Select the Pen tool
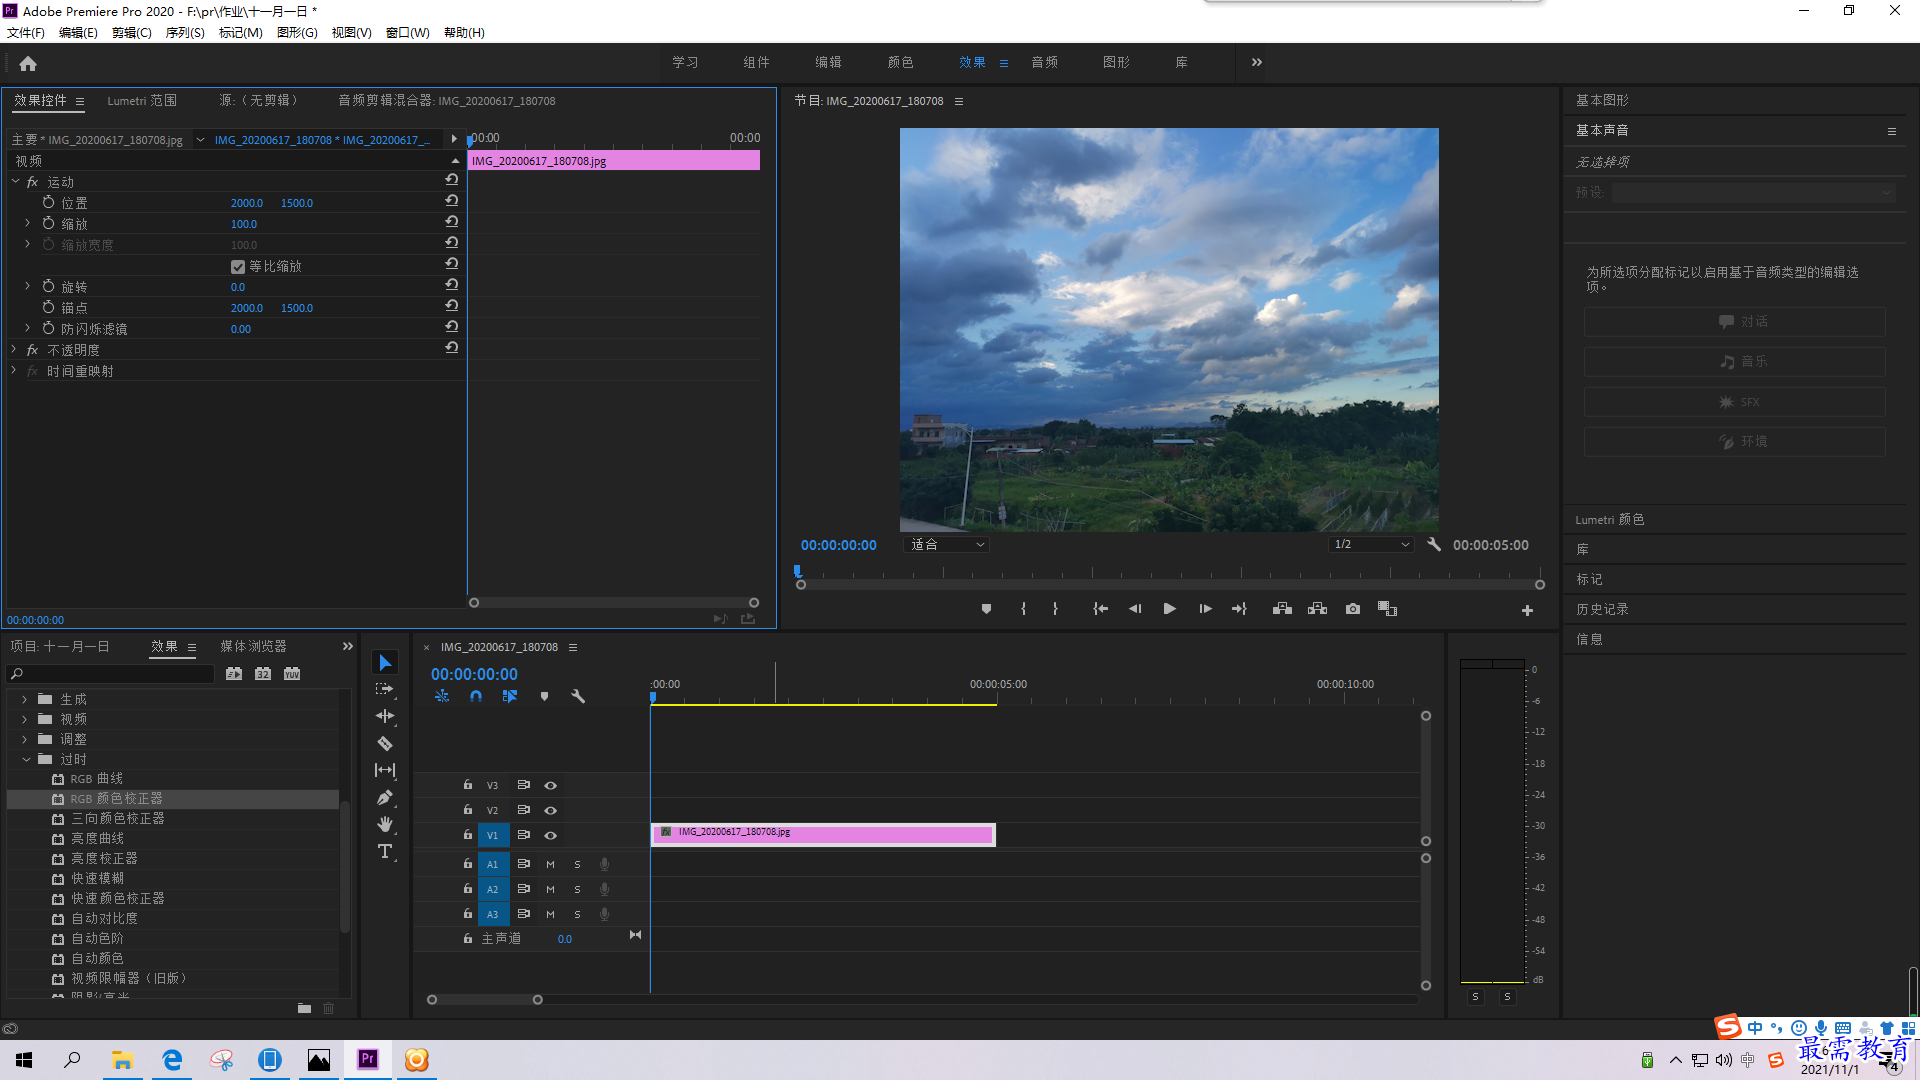Screen dimensions: 1920x1080 tap(385, 797)
